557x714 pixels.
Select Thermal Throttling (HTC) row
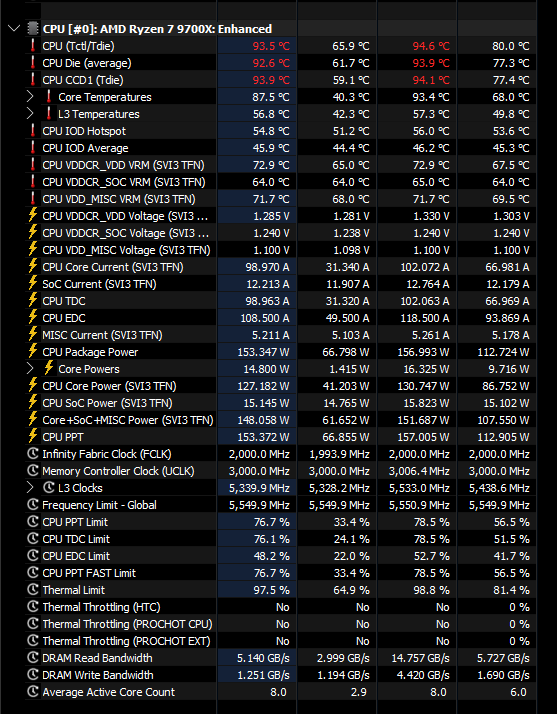point(280,607)
